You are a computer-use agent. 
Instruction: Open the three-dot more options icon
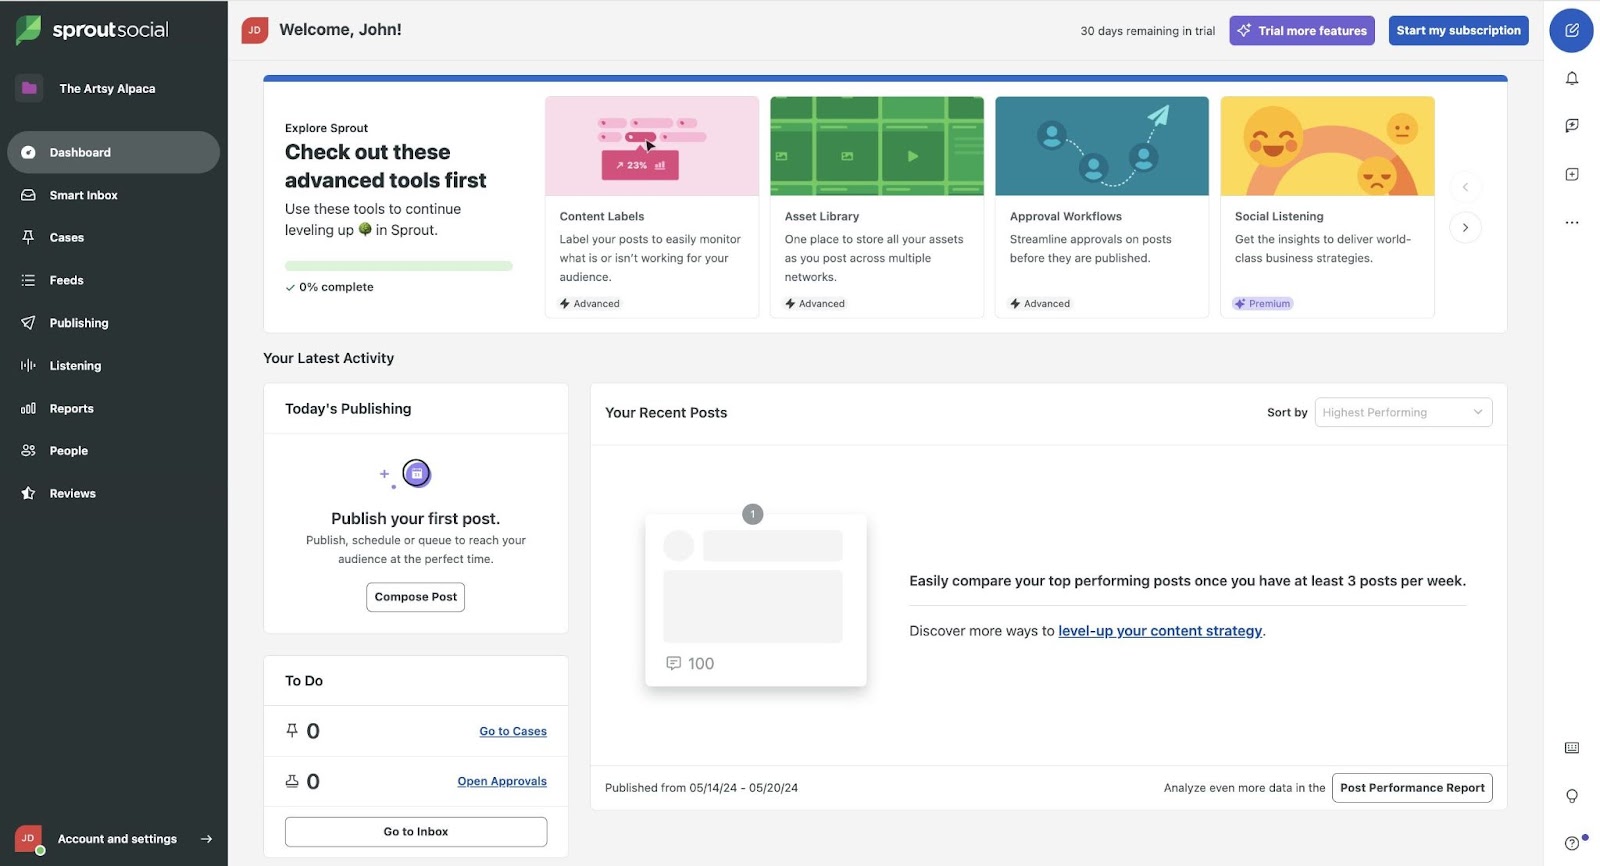pyautogui.click(x=1572, y=222)
